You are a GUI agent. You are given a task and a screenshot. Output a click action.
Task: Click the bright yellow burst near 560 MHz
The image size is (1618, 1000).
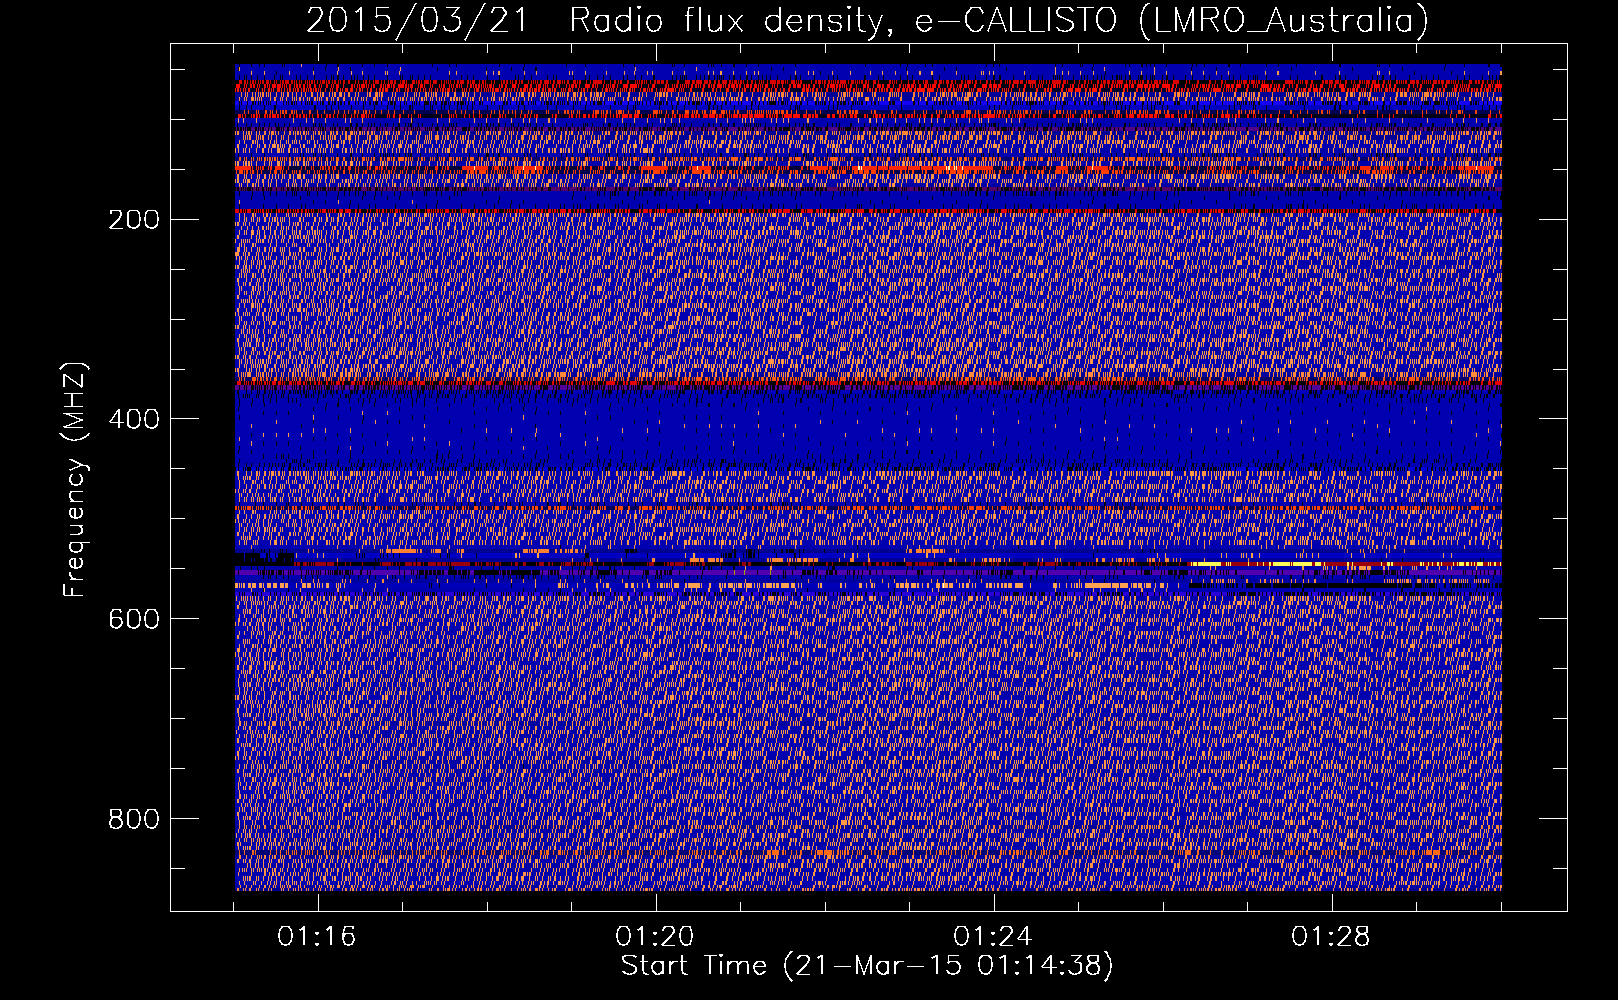tap(1255, 564)
